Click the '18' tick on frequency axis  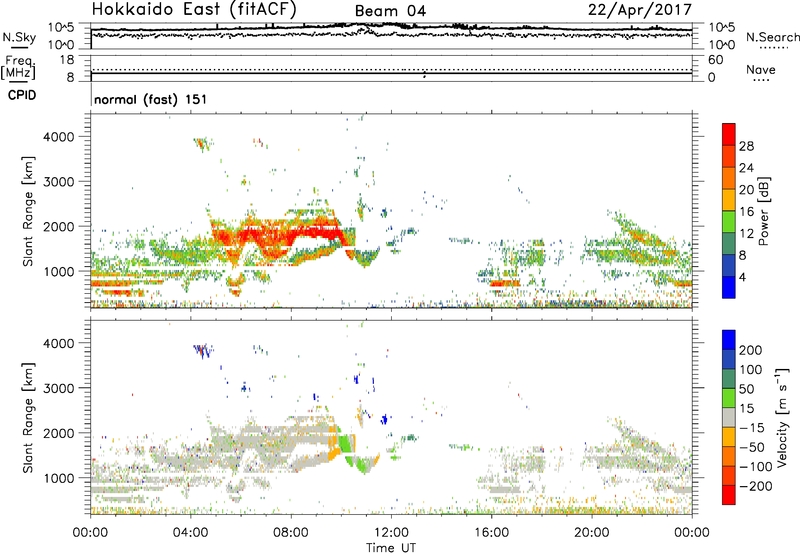pos(67,60)
